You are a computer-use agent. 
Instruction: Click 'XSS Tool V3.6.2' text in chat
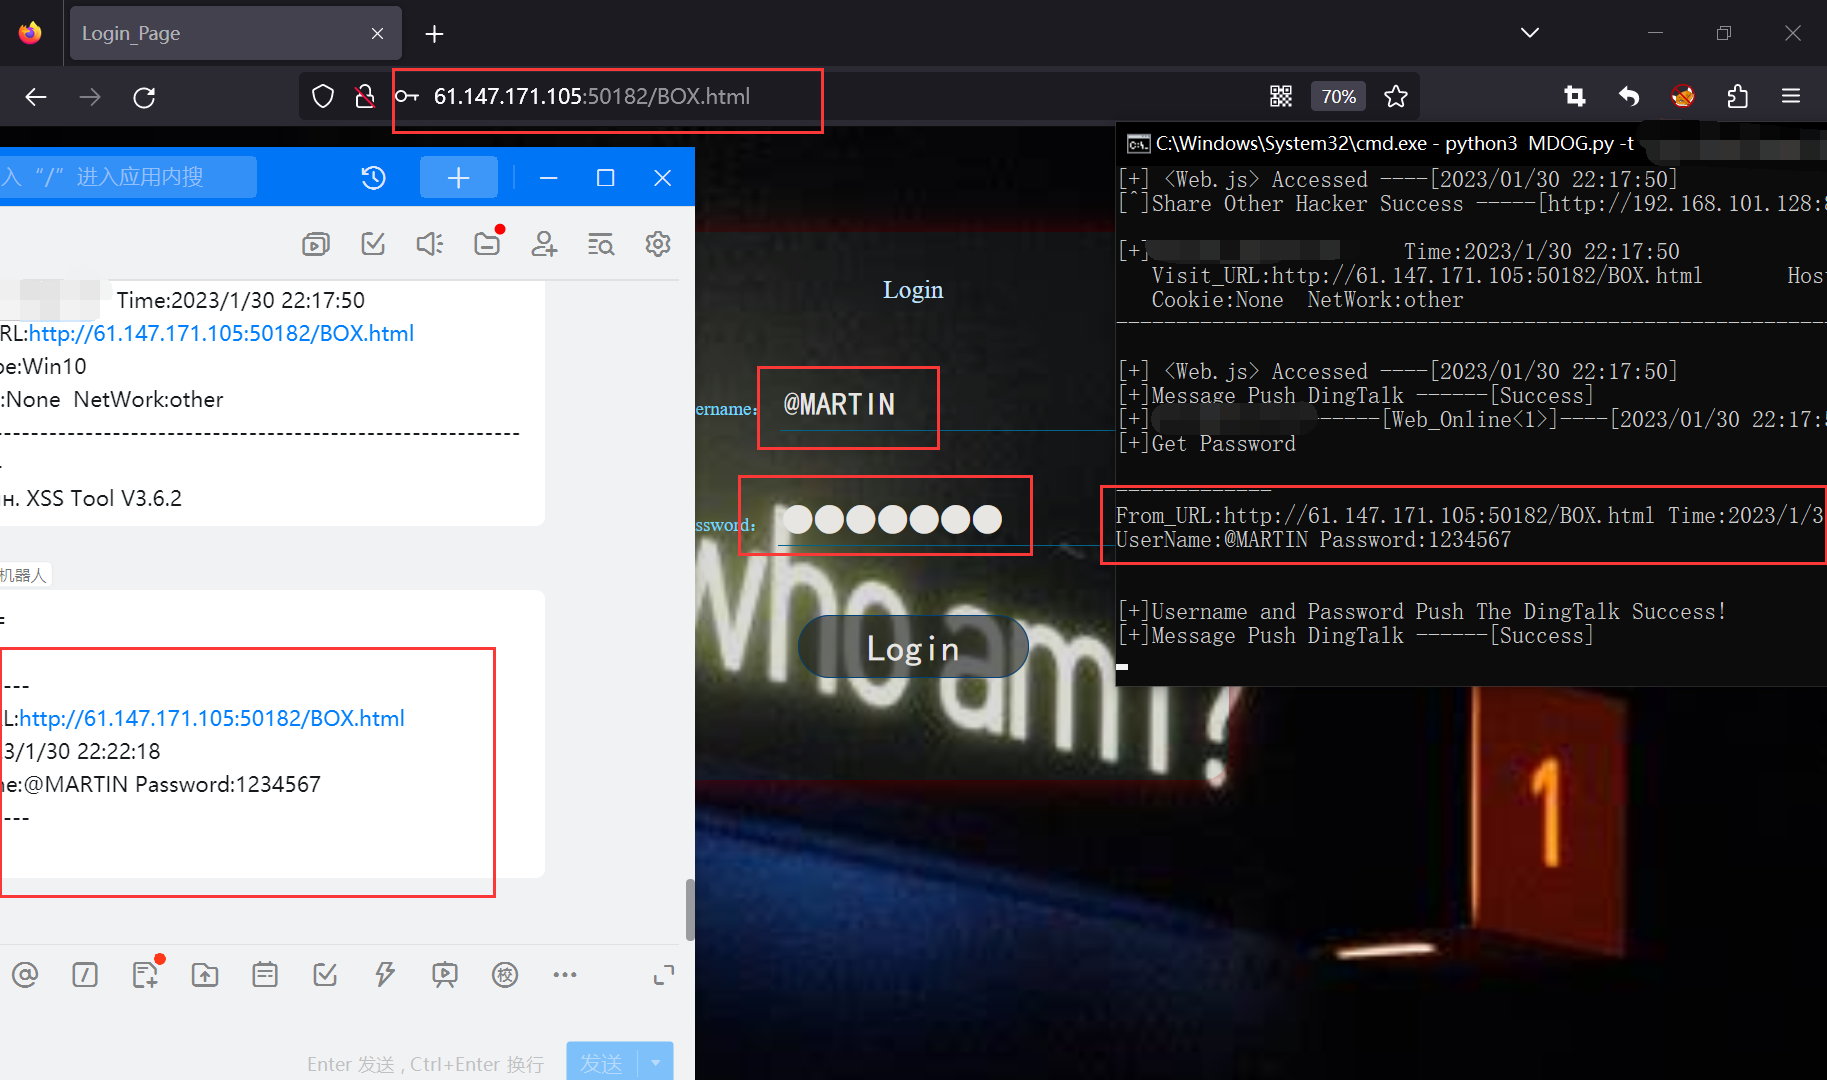click(x=104, y=498)
